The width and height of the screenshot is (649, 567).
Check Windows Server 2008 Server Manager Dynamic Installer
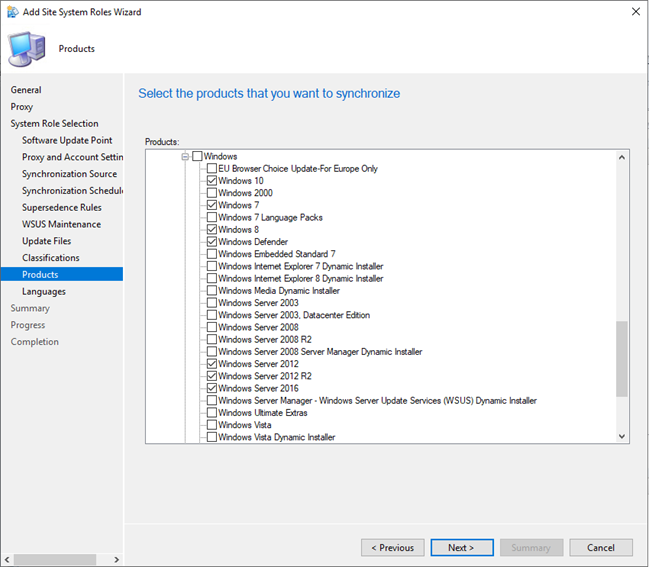pyautogui.click(x=212, y=352)
